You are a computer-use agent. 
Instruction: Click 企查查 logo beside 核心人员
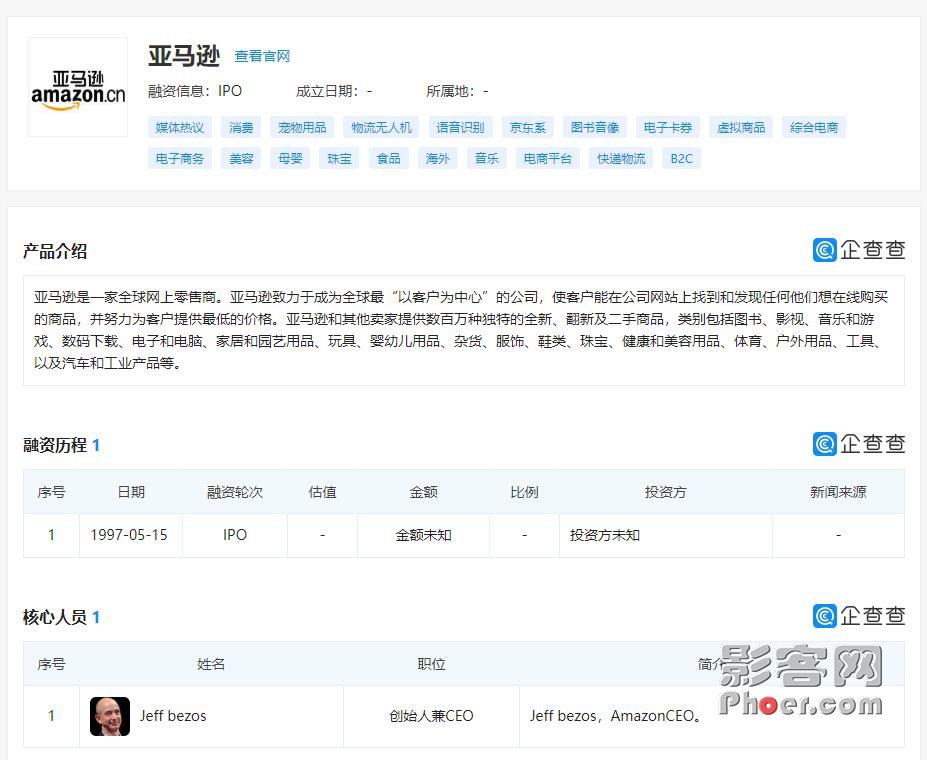coord(858,616)
